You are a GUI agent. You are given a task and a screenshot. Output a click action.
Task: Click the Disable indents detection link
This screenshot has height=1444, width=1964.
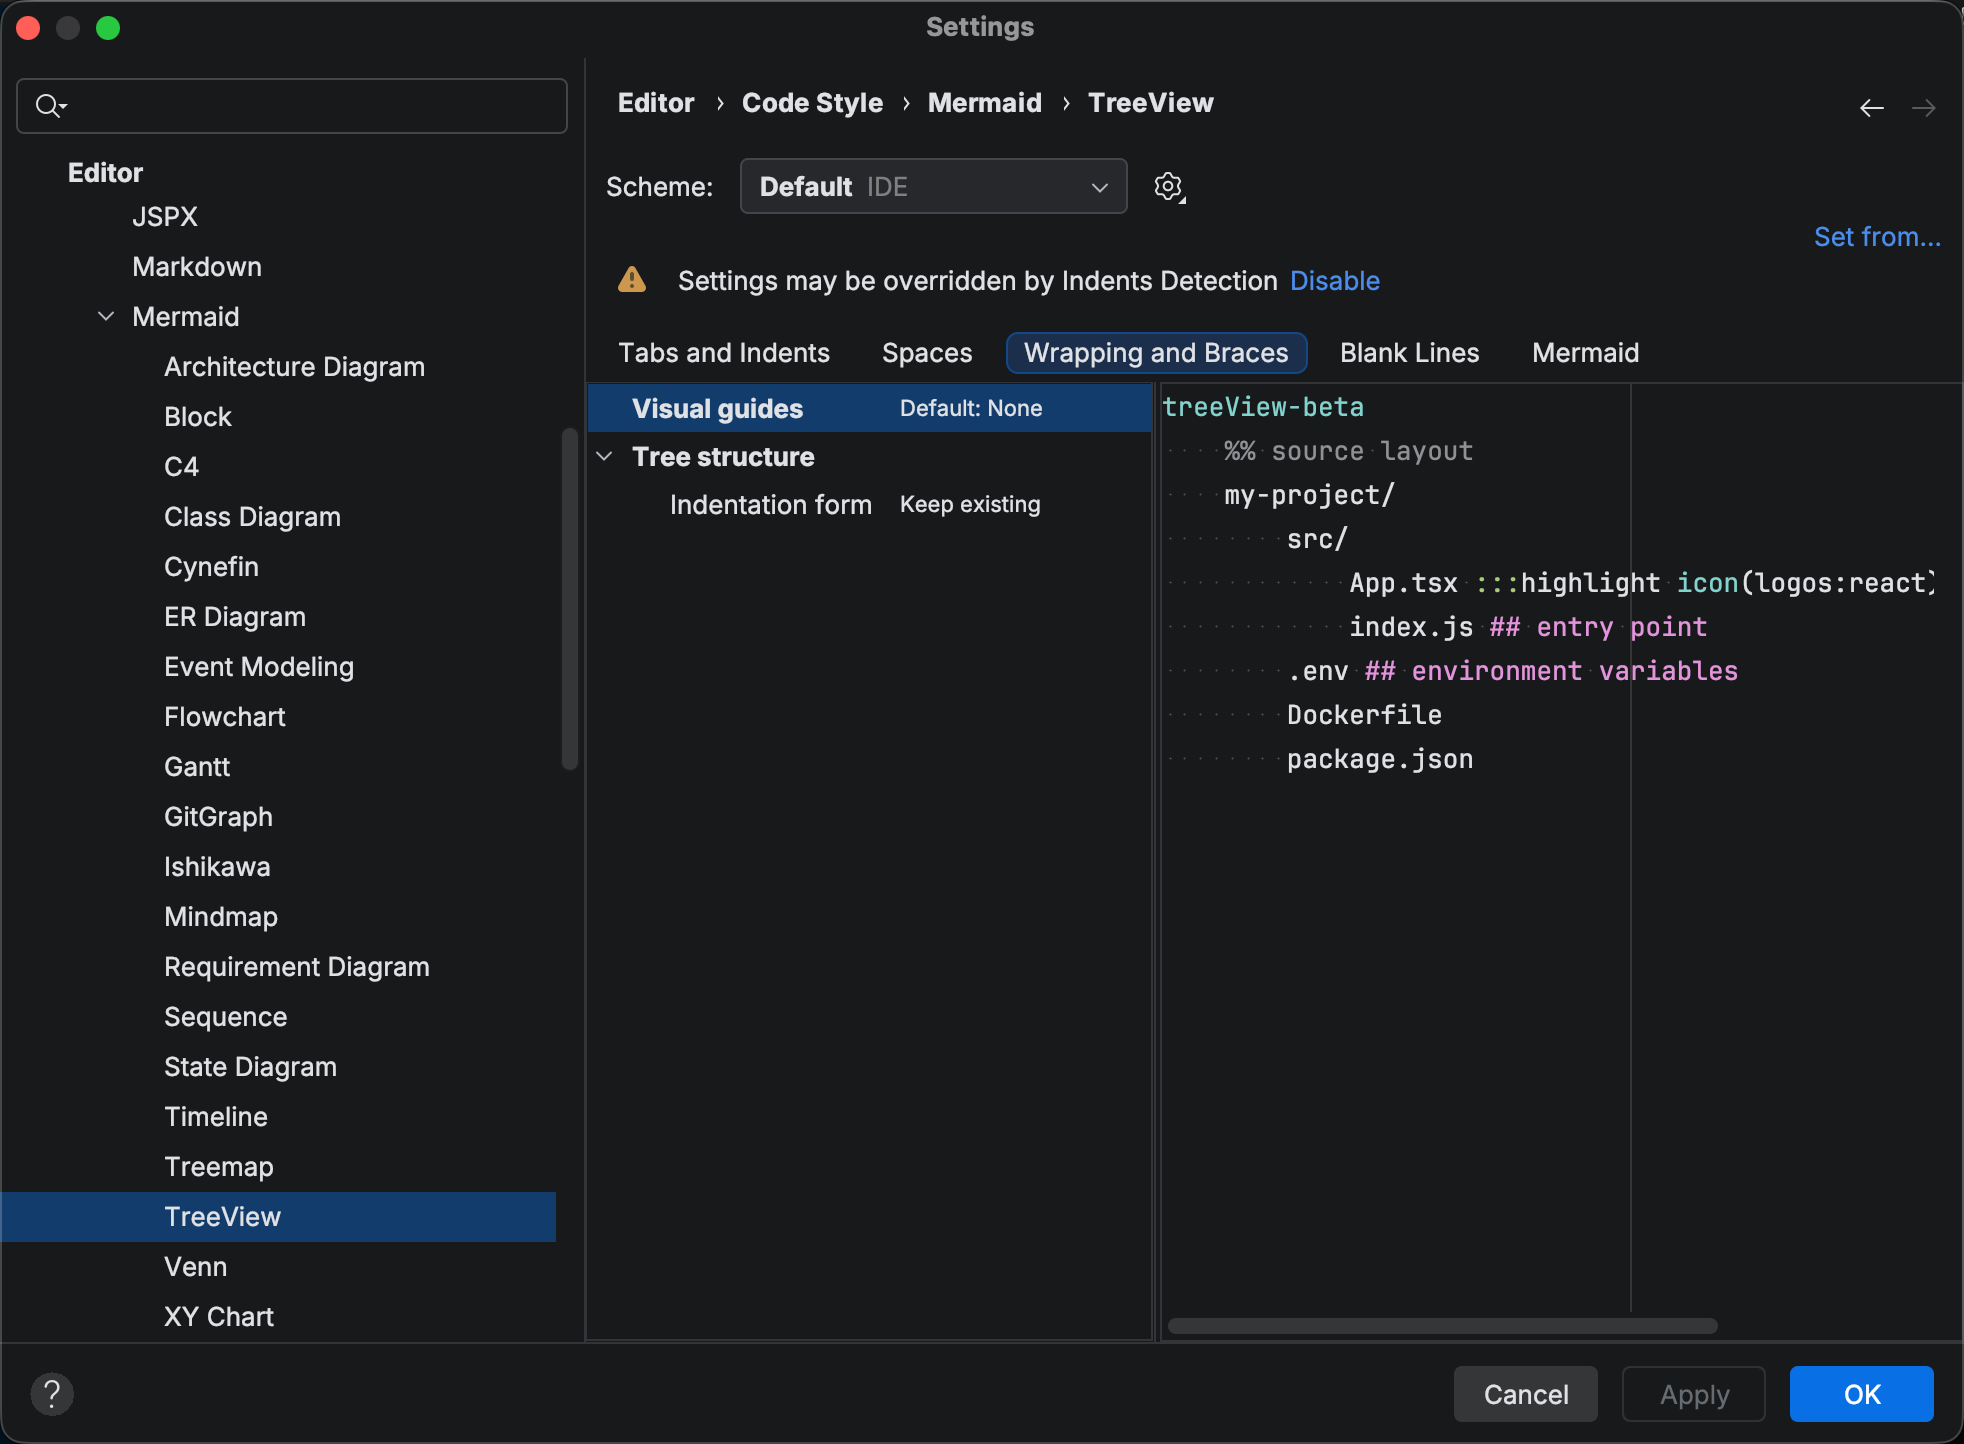(x=1335, y=281)
